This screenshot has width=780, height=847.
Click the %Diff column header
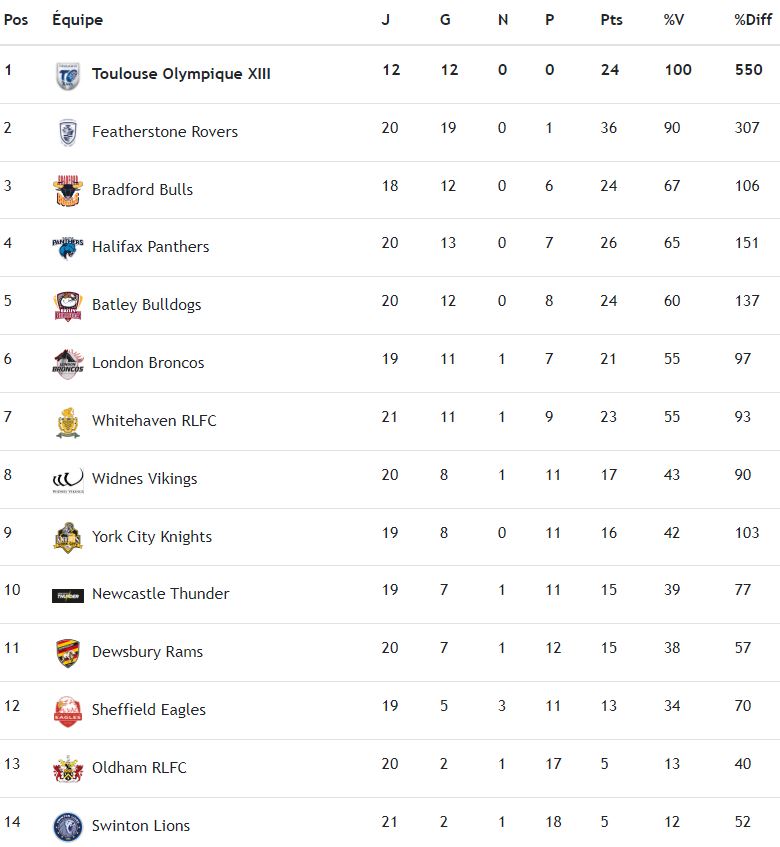click(x=753, y=20)
